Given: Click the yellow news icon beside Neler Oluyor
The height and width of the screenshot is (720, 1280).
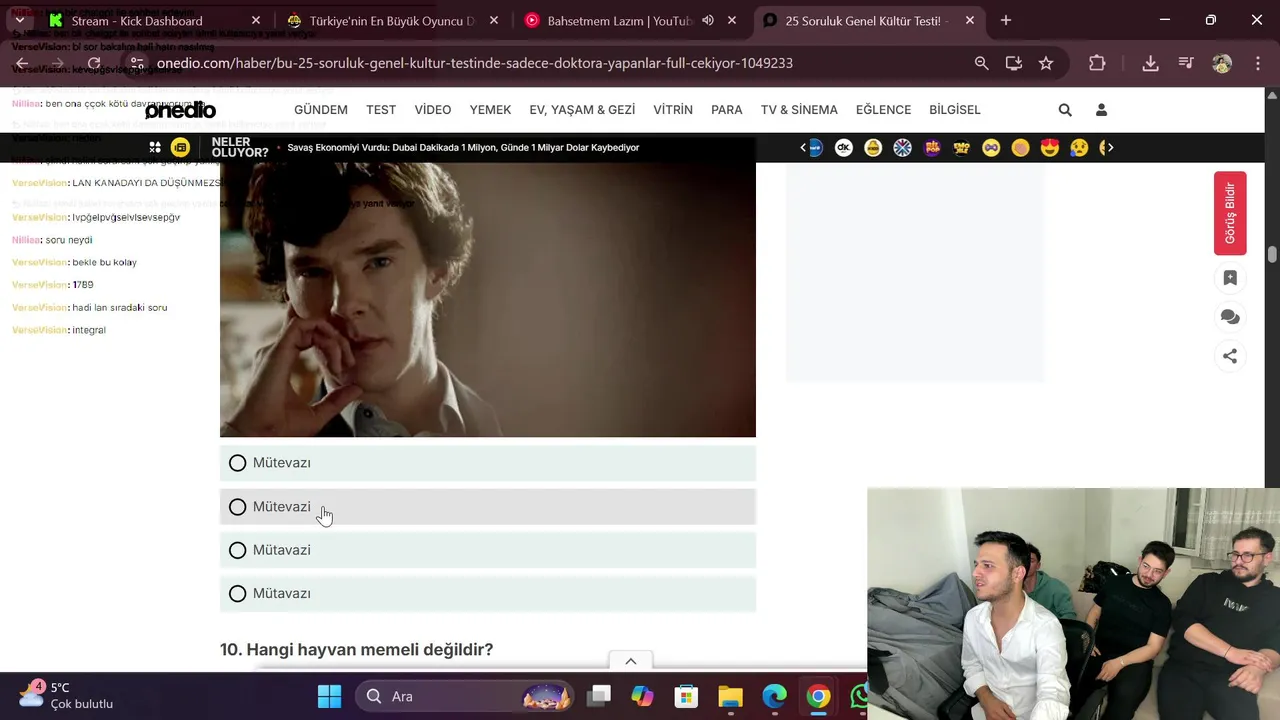Looking at the screenshot, I should coord(180,147).
